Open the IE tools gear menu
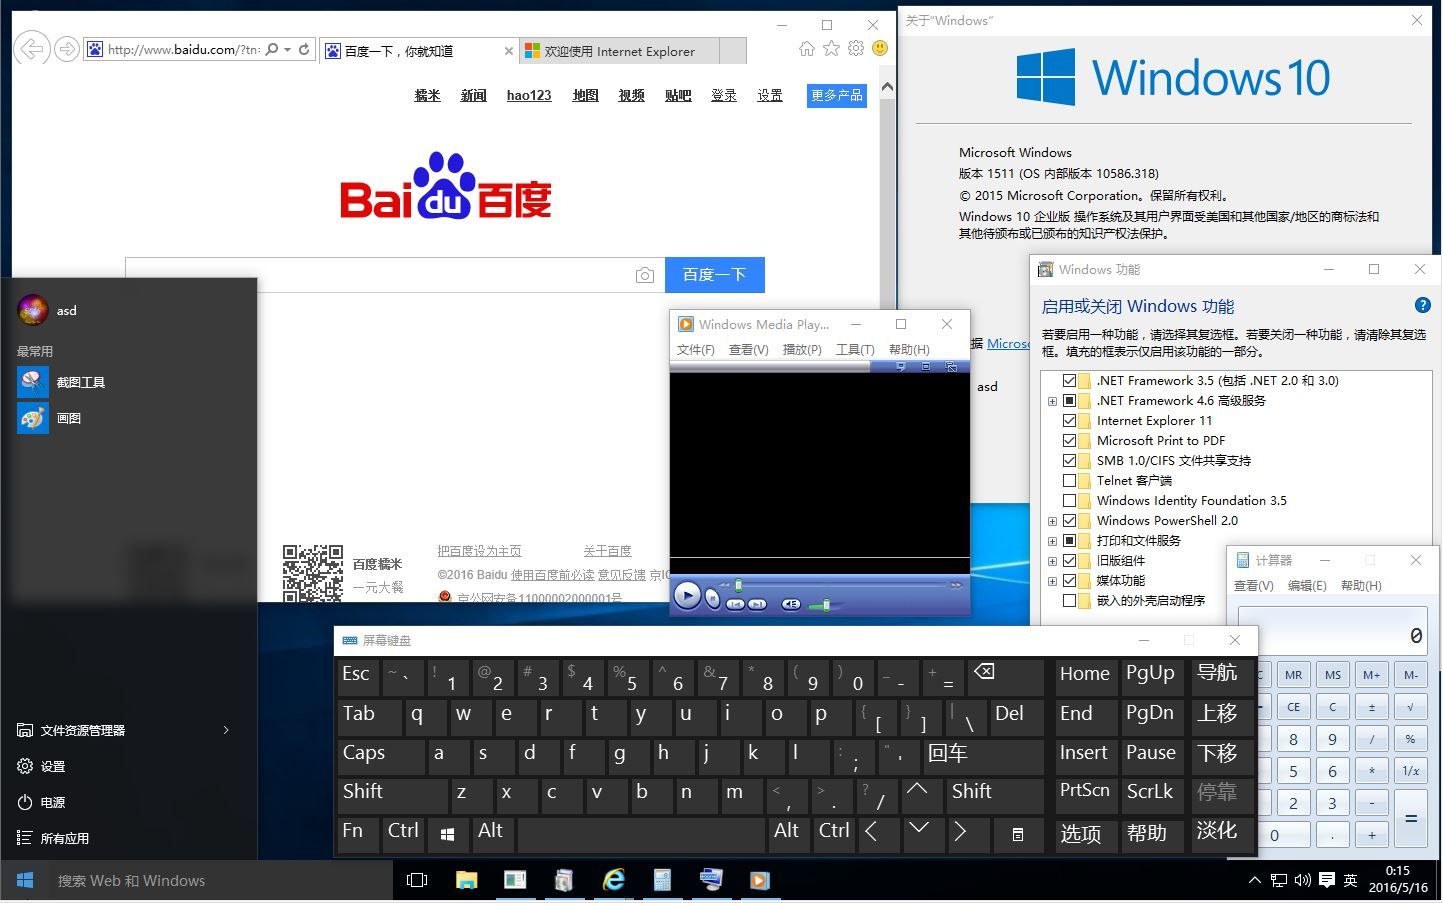 856,48
